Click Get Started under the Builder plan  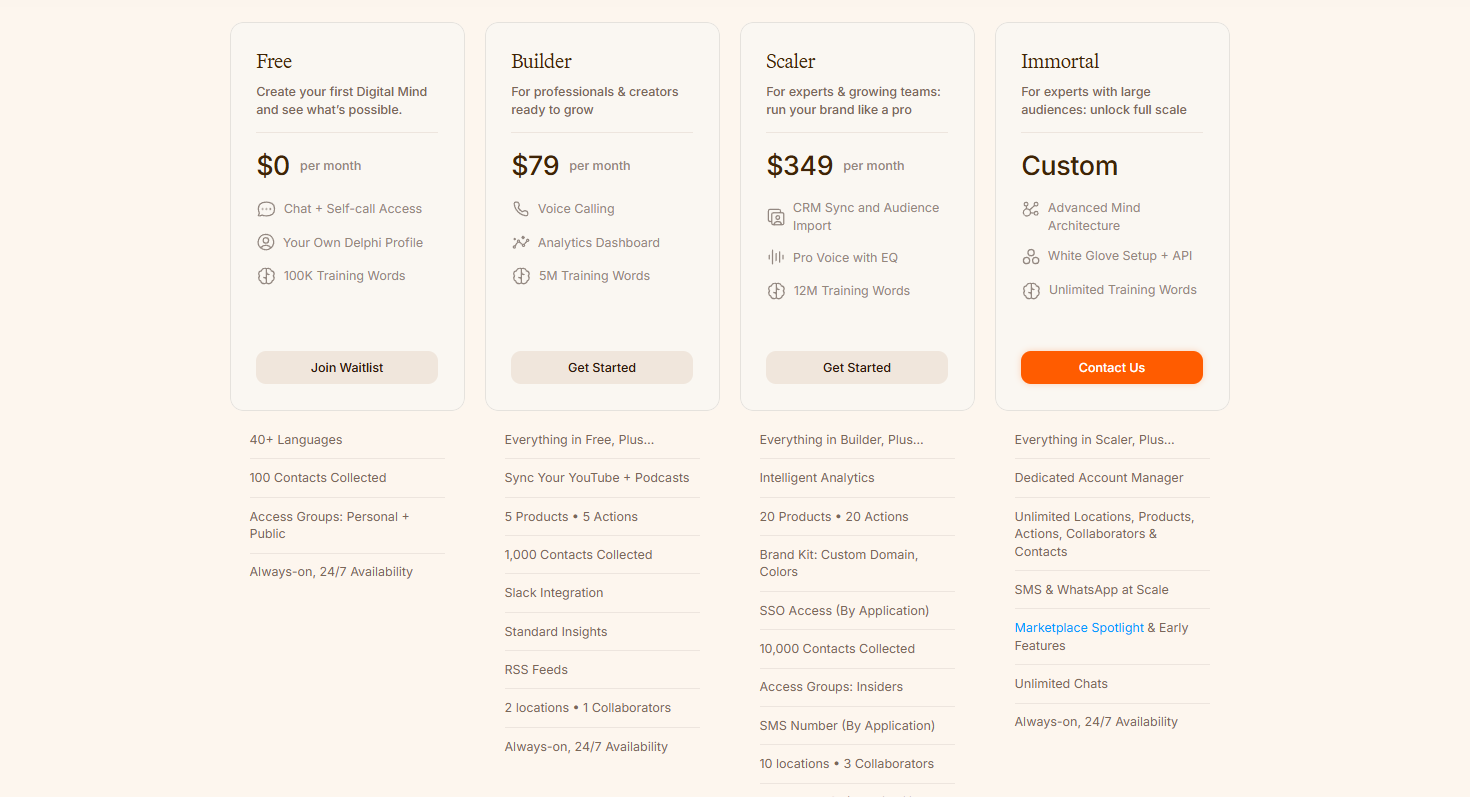tap(602, 367)
